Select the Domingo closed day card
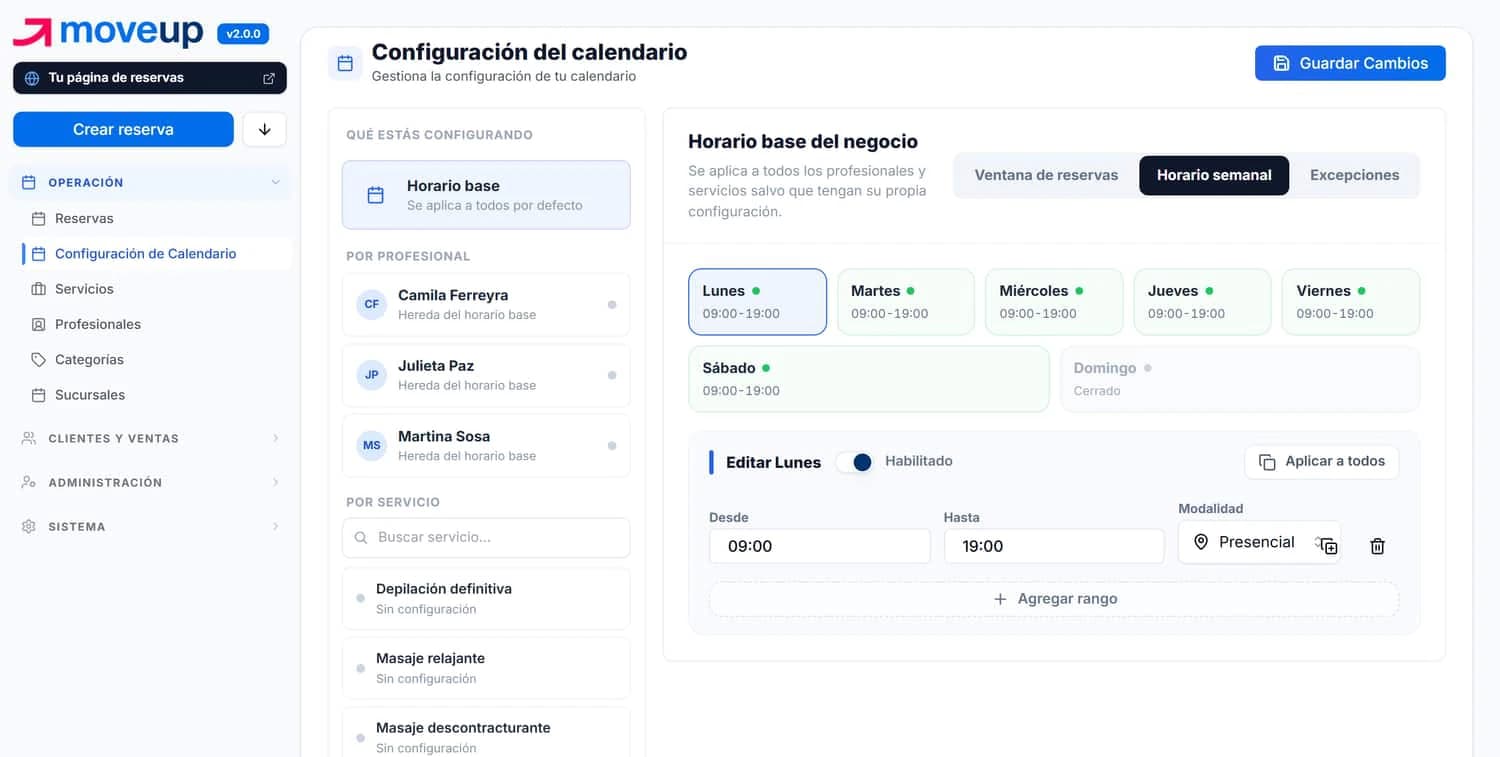The image size is (1500, 757). pyautogui.click(x=1240, y=379)
